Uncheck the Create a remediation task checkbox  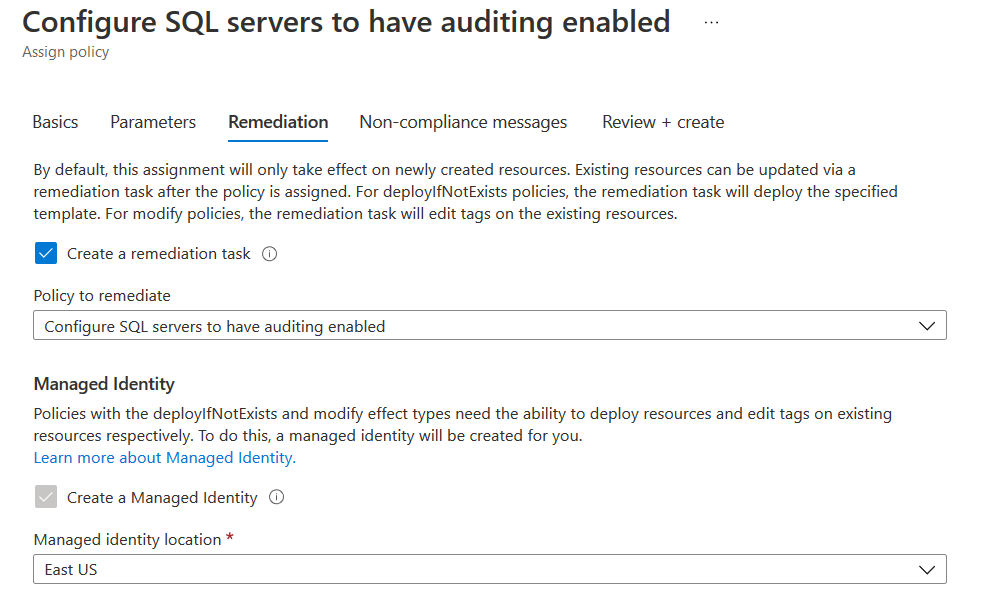(46, 254)
